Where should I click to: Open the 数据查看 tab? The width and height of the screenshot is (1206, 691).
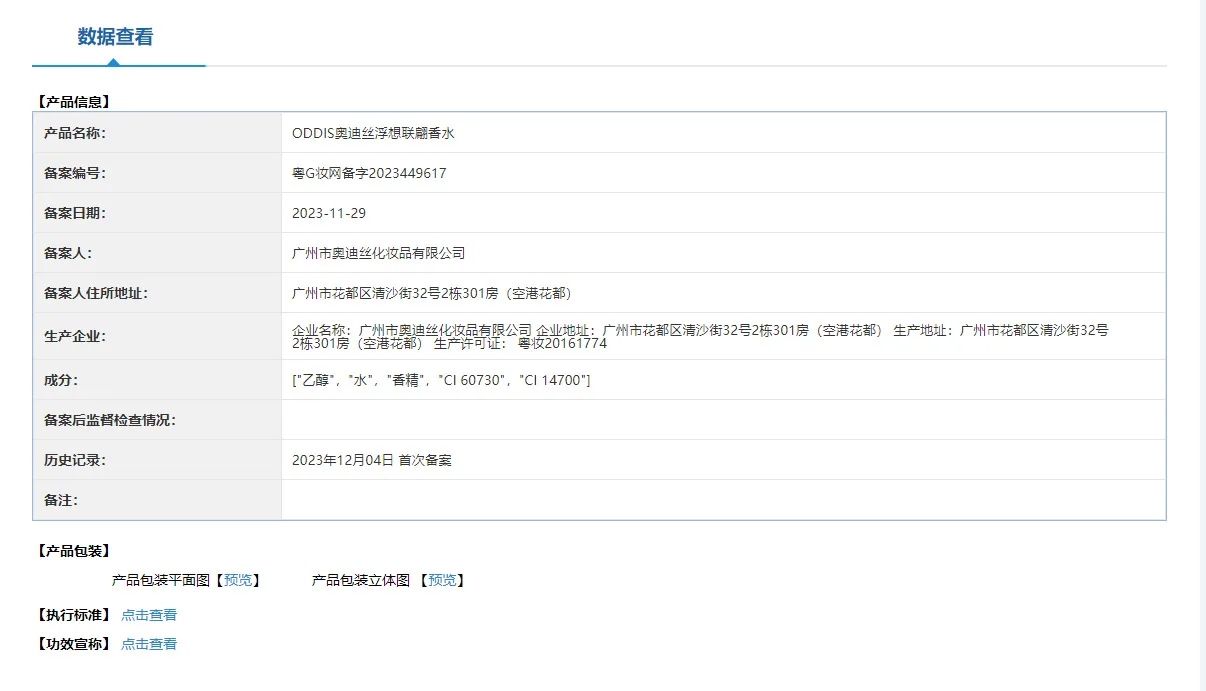(x=116, y=37)
